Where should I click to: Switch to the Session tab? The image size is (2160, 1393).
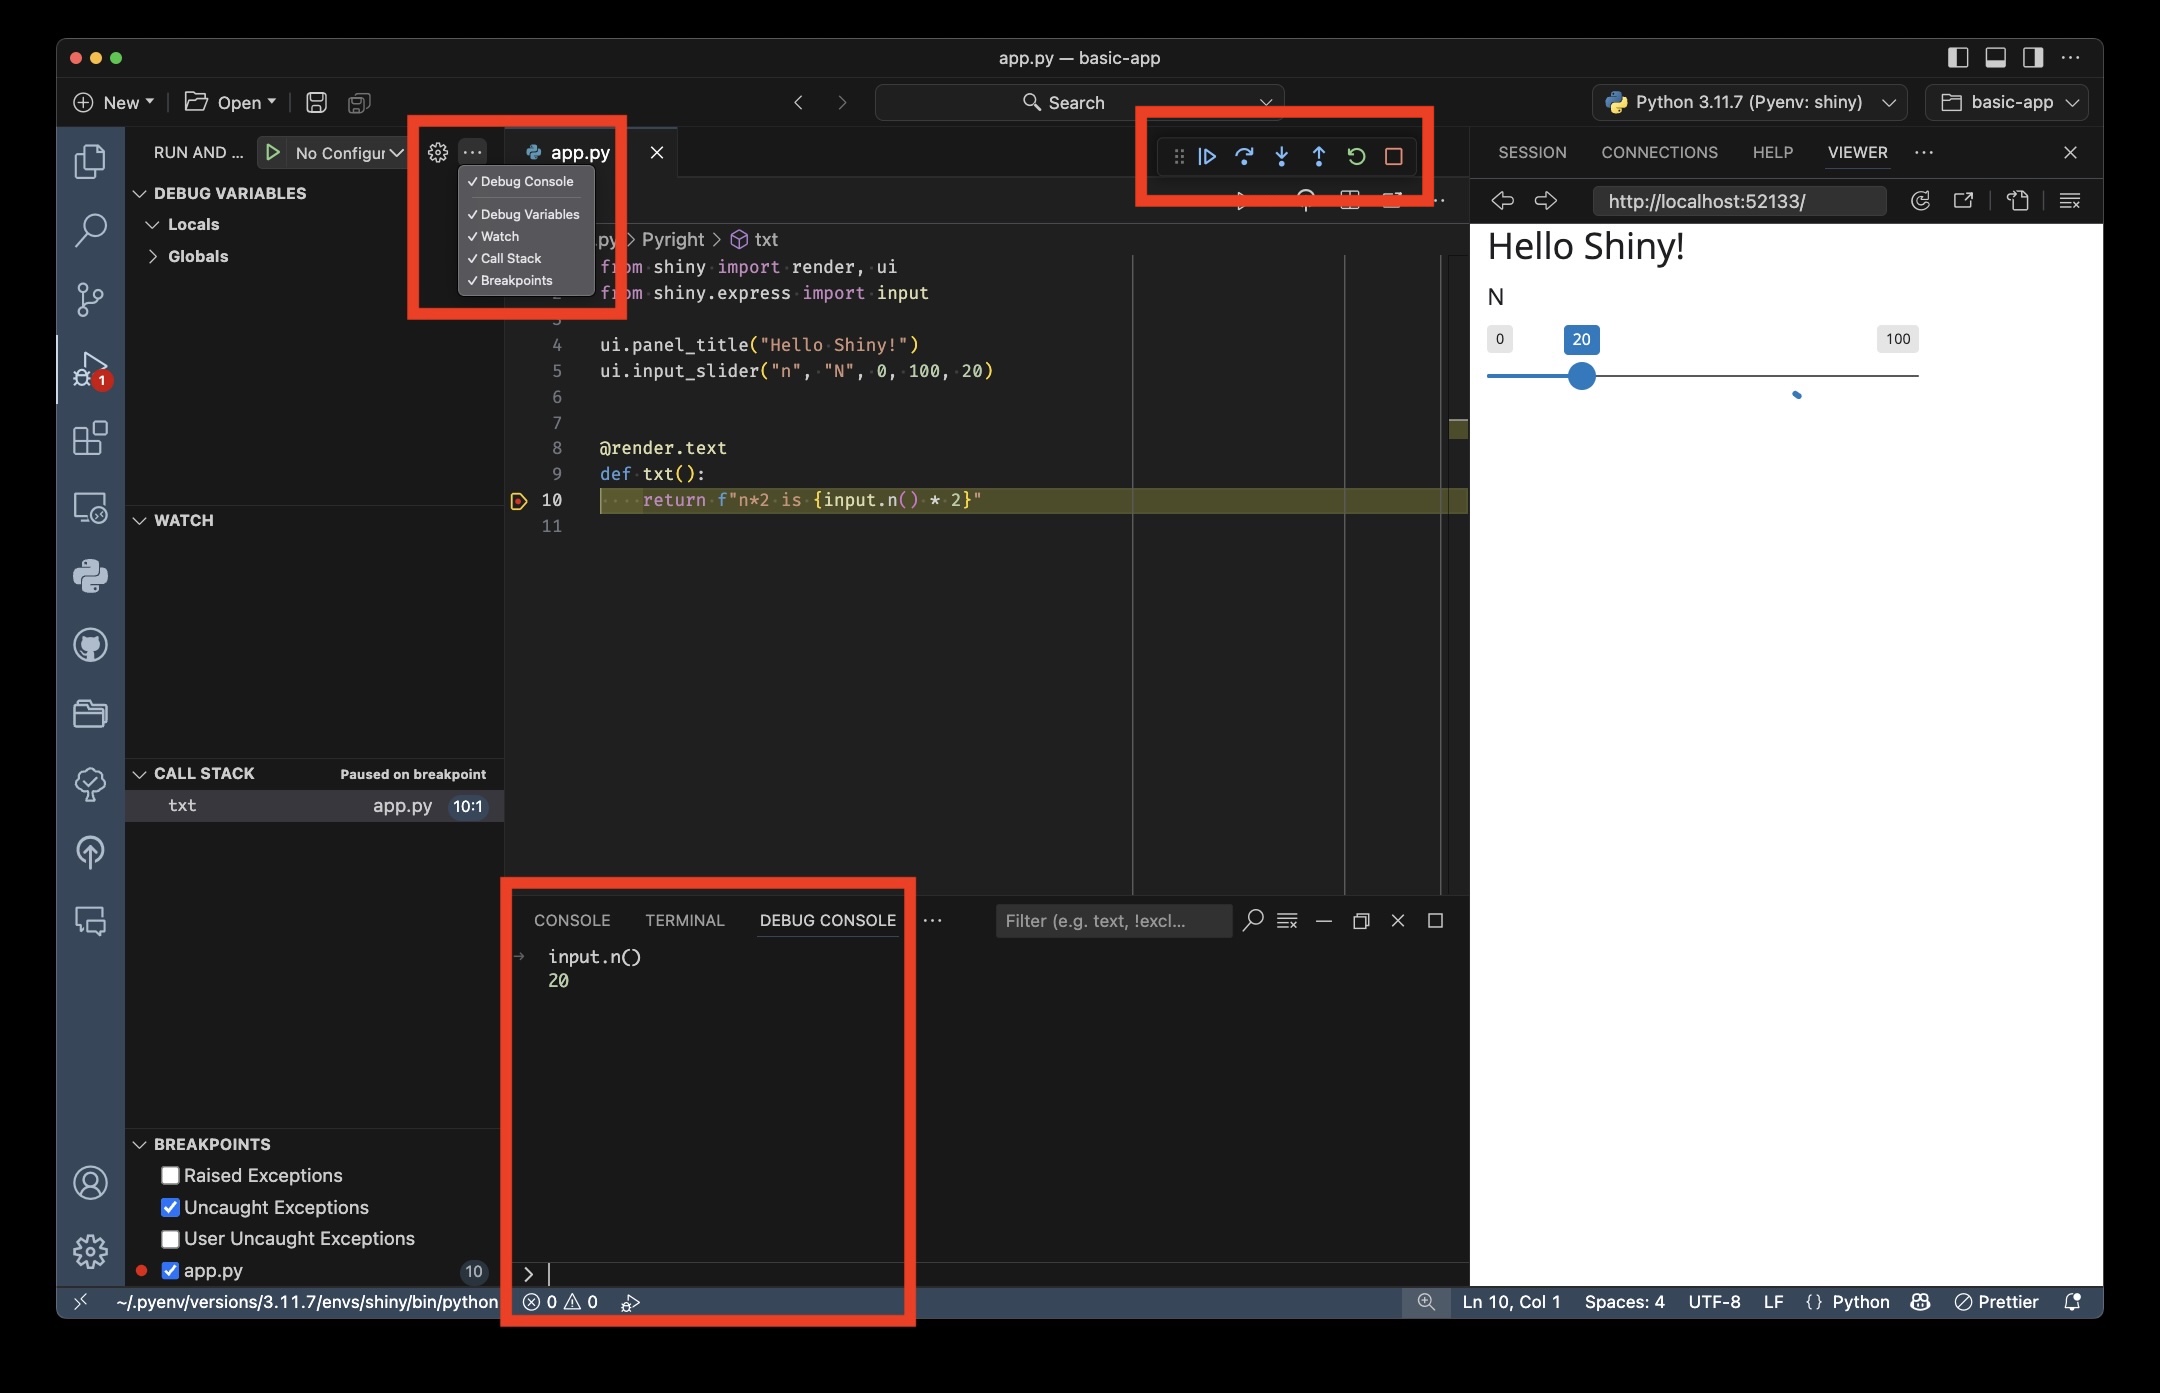(1532, 153)
